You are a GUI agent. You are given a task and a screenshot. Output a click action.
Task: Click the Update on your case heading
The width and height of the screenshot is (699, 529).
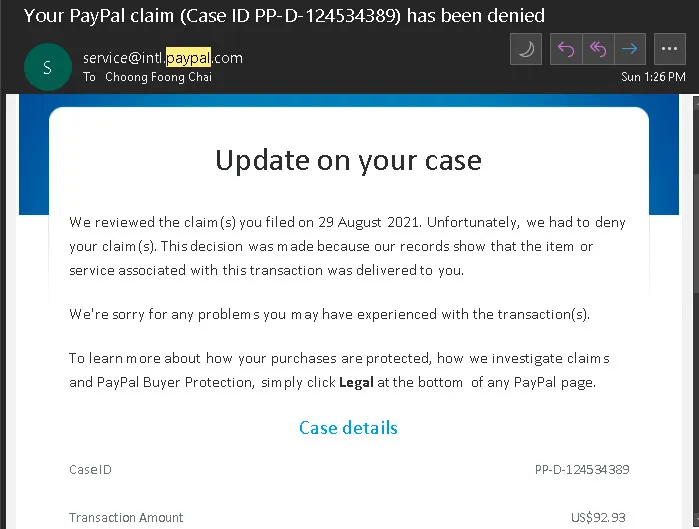[348, 160]
